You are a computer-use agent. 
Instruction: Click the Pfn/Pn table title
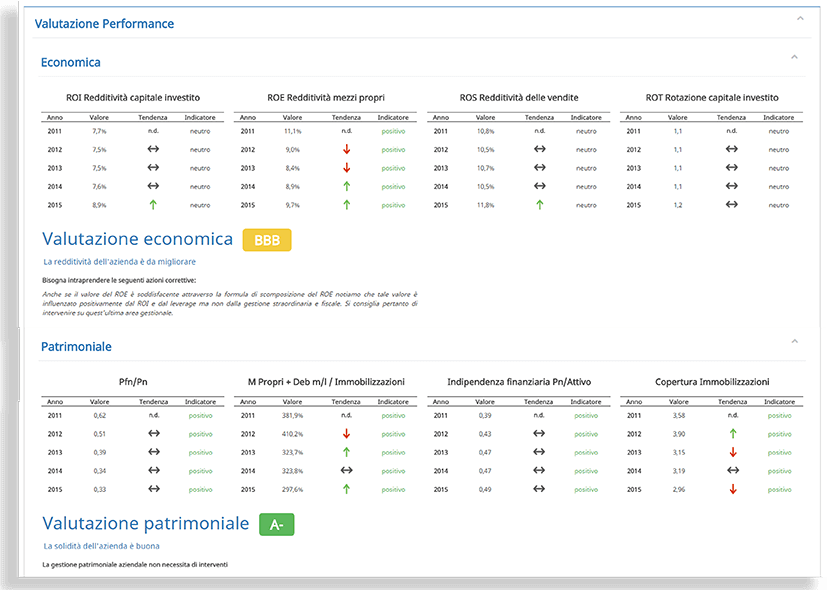(133, 382)
